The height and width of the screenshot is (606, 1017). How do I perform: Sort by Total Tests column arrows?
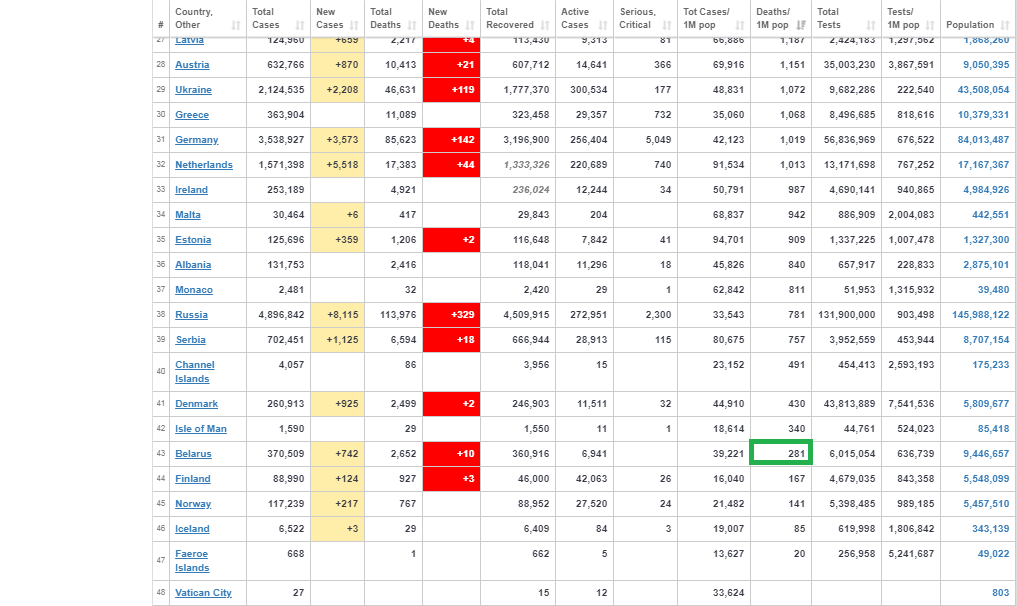pyautogui.click(x=871, y=25)
